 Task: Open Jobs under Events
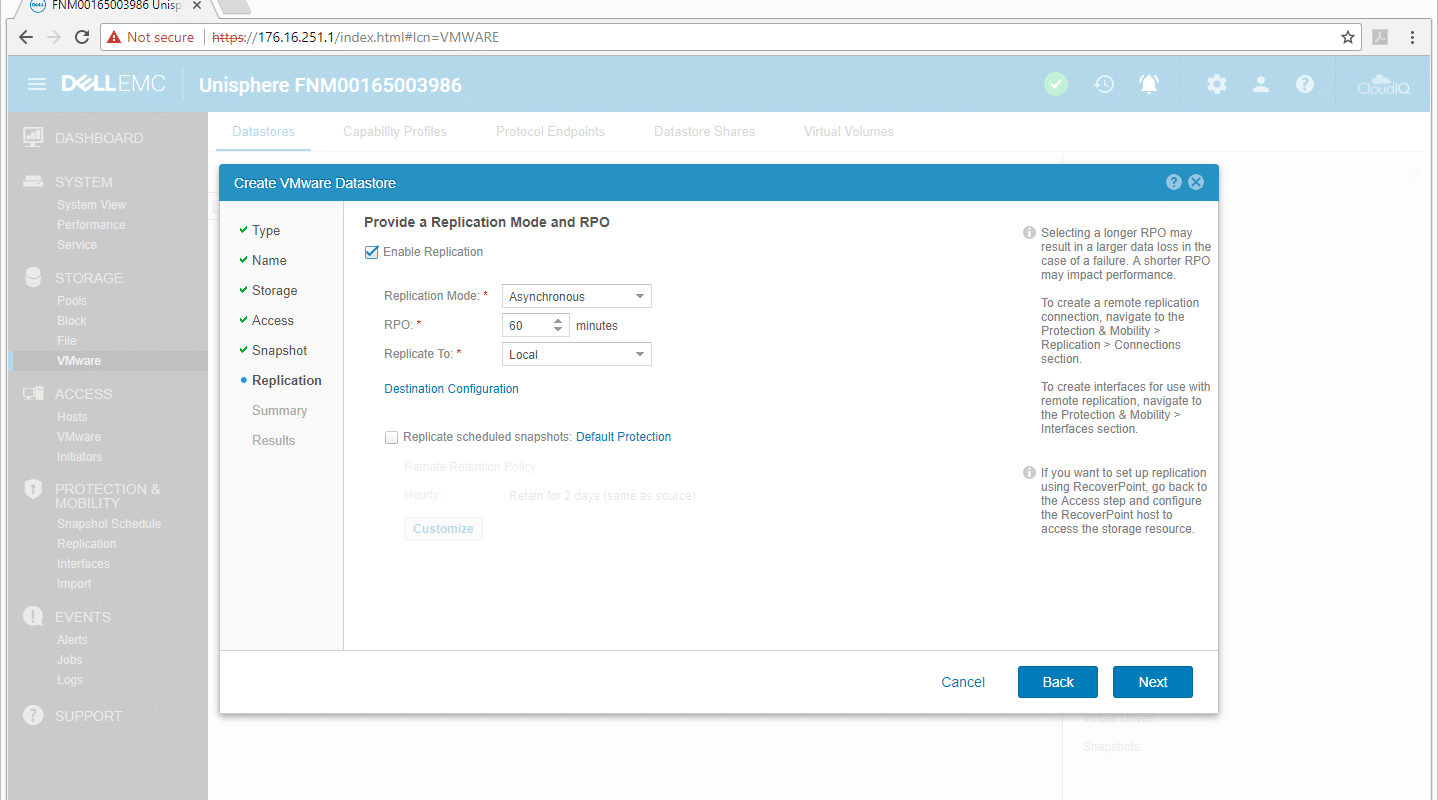coord(70,660)
